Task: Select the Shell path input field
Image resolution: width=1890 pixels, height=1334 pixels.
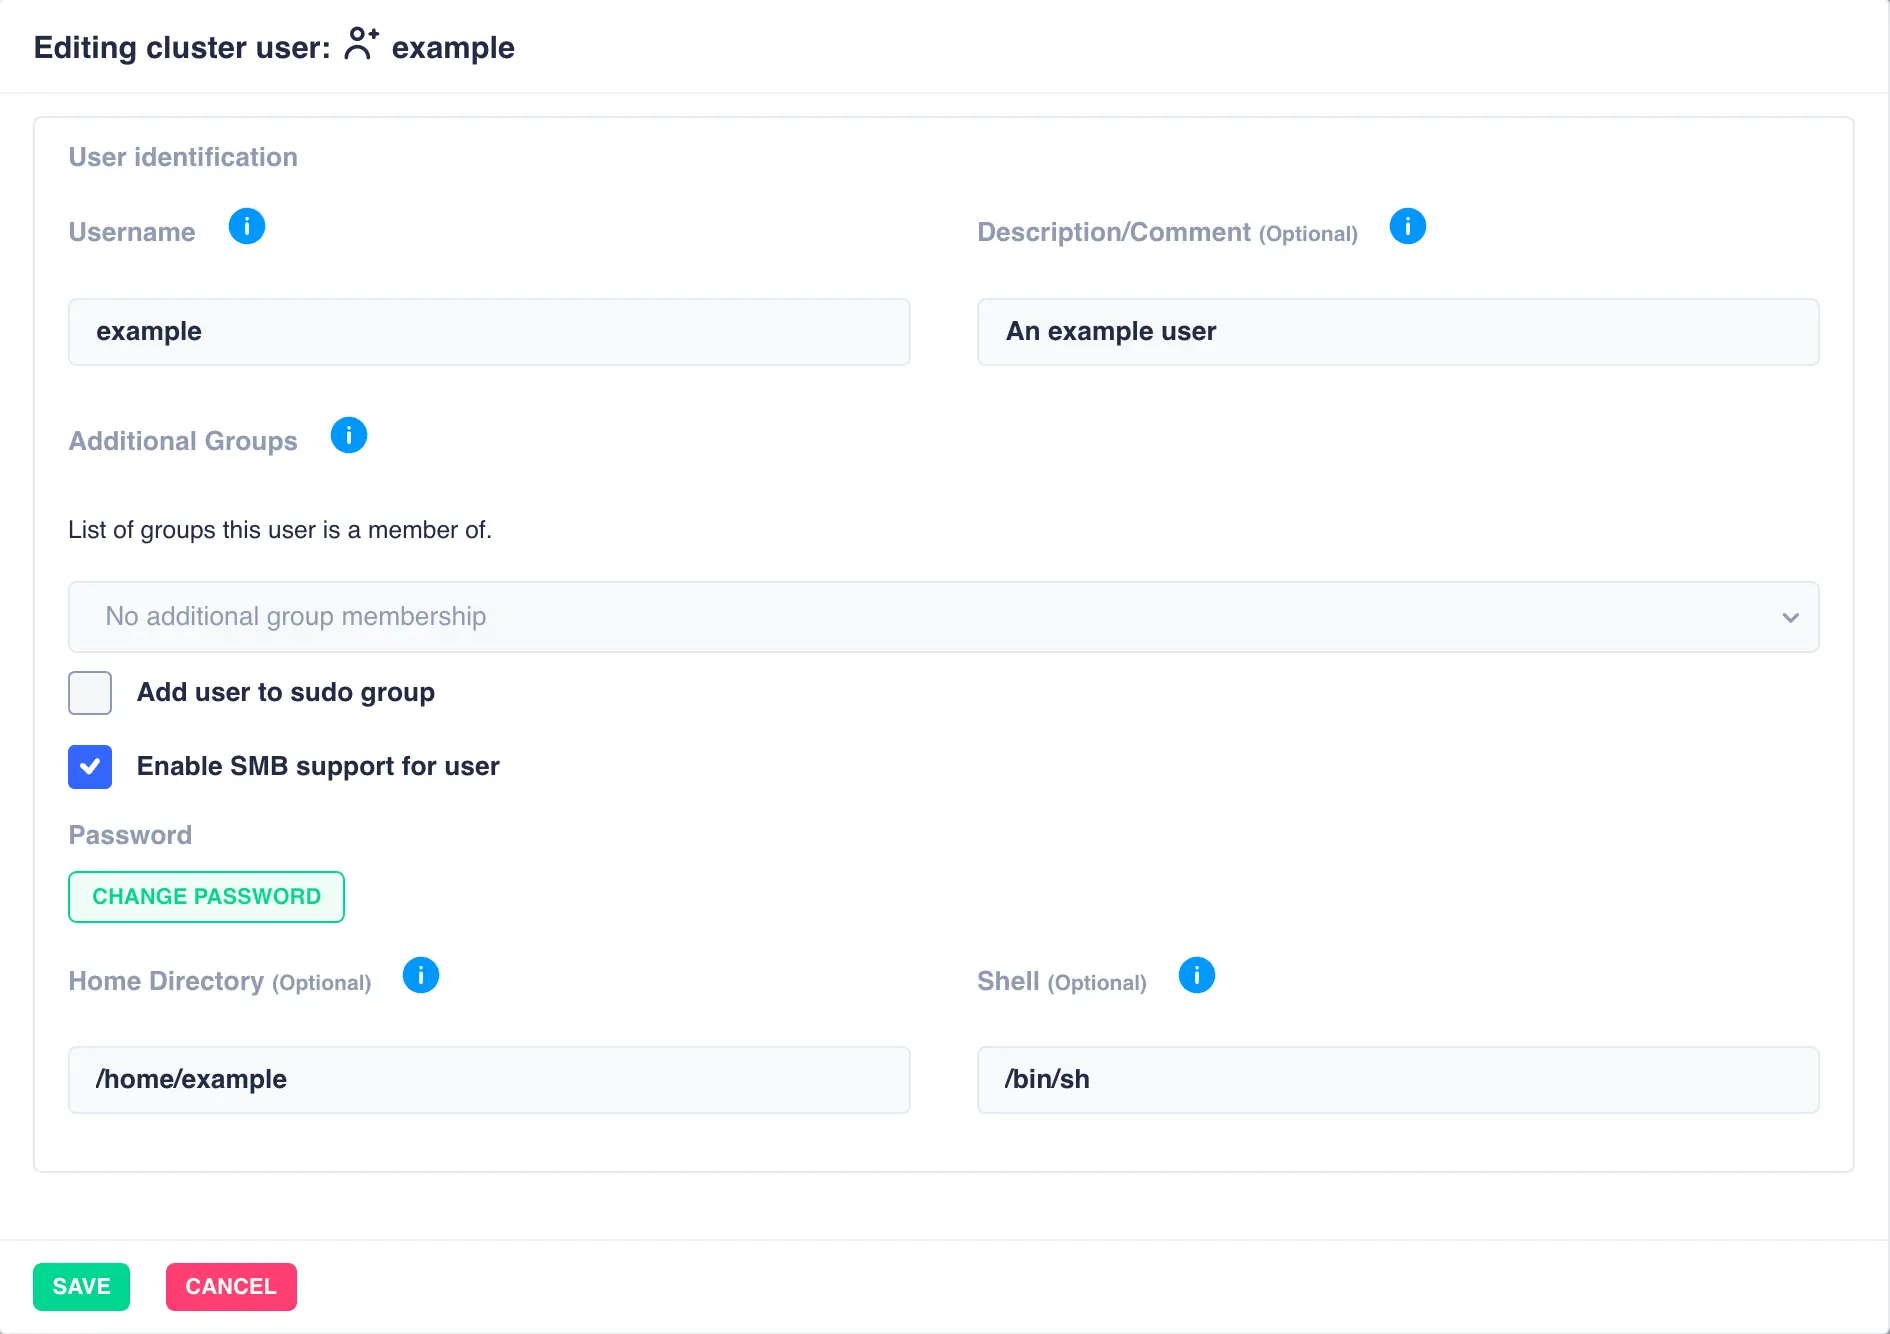Action: coord(1397,1080)
